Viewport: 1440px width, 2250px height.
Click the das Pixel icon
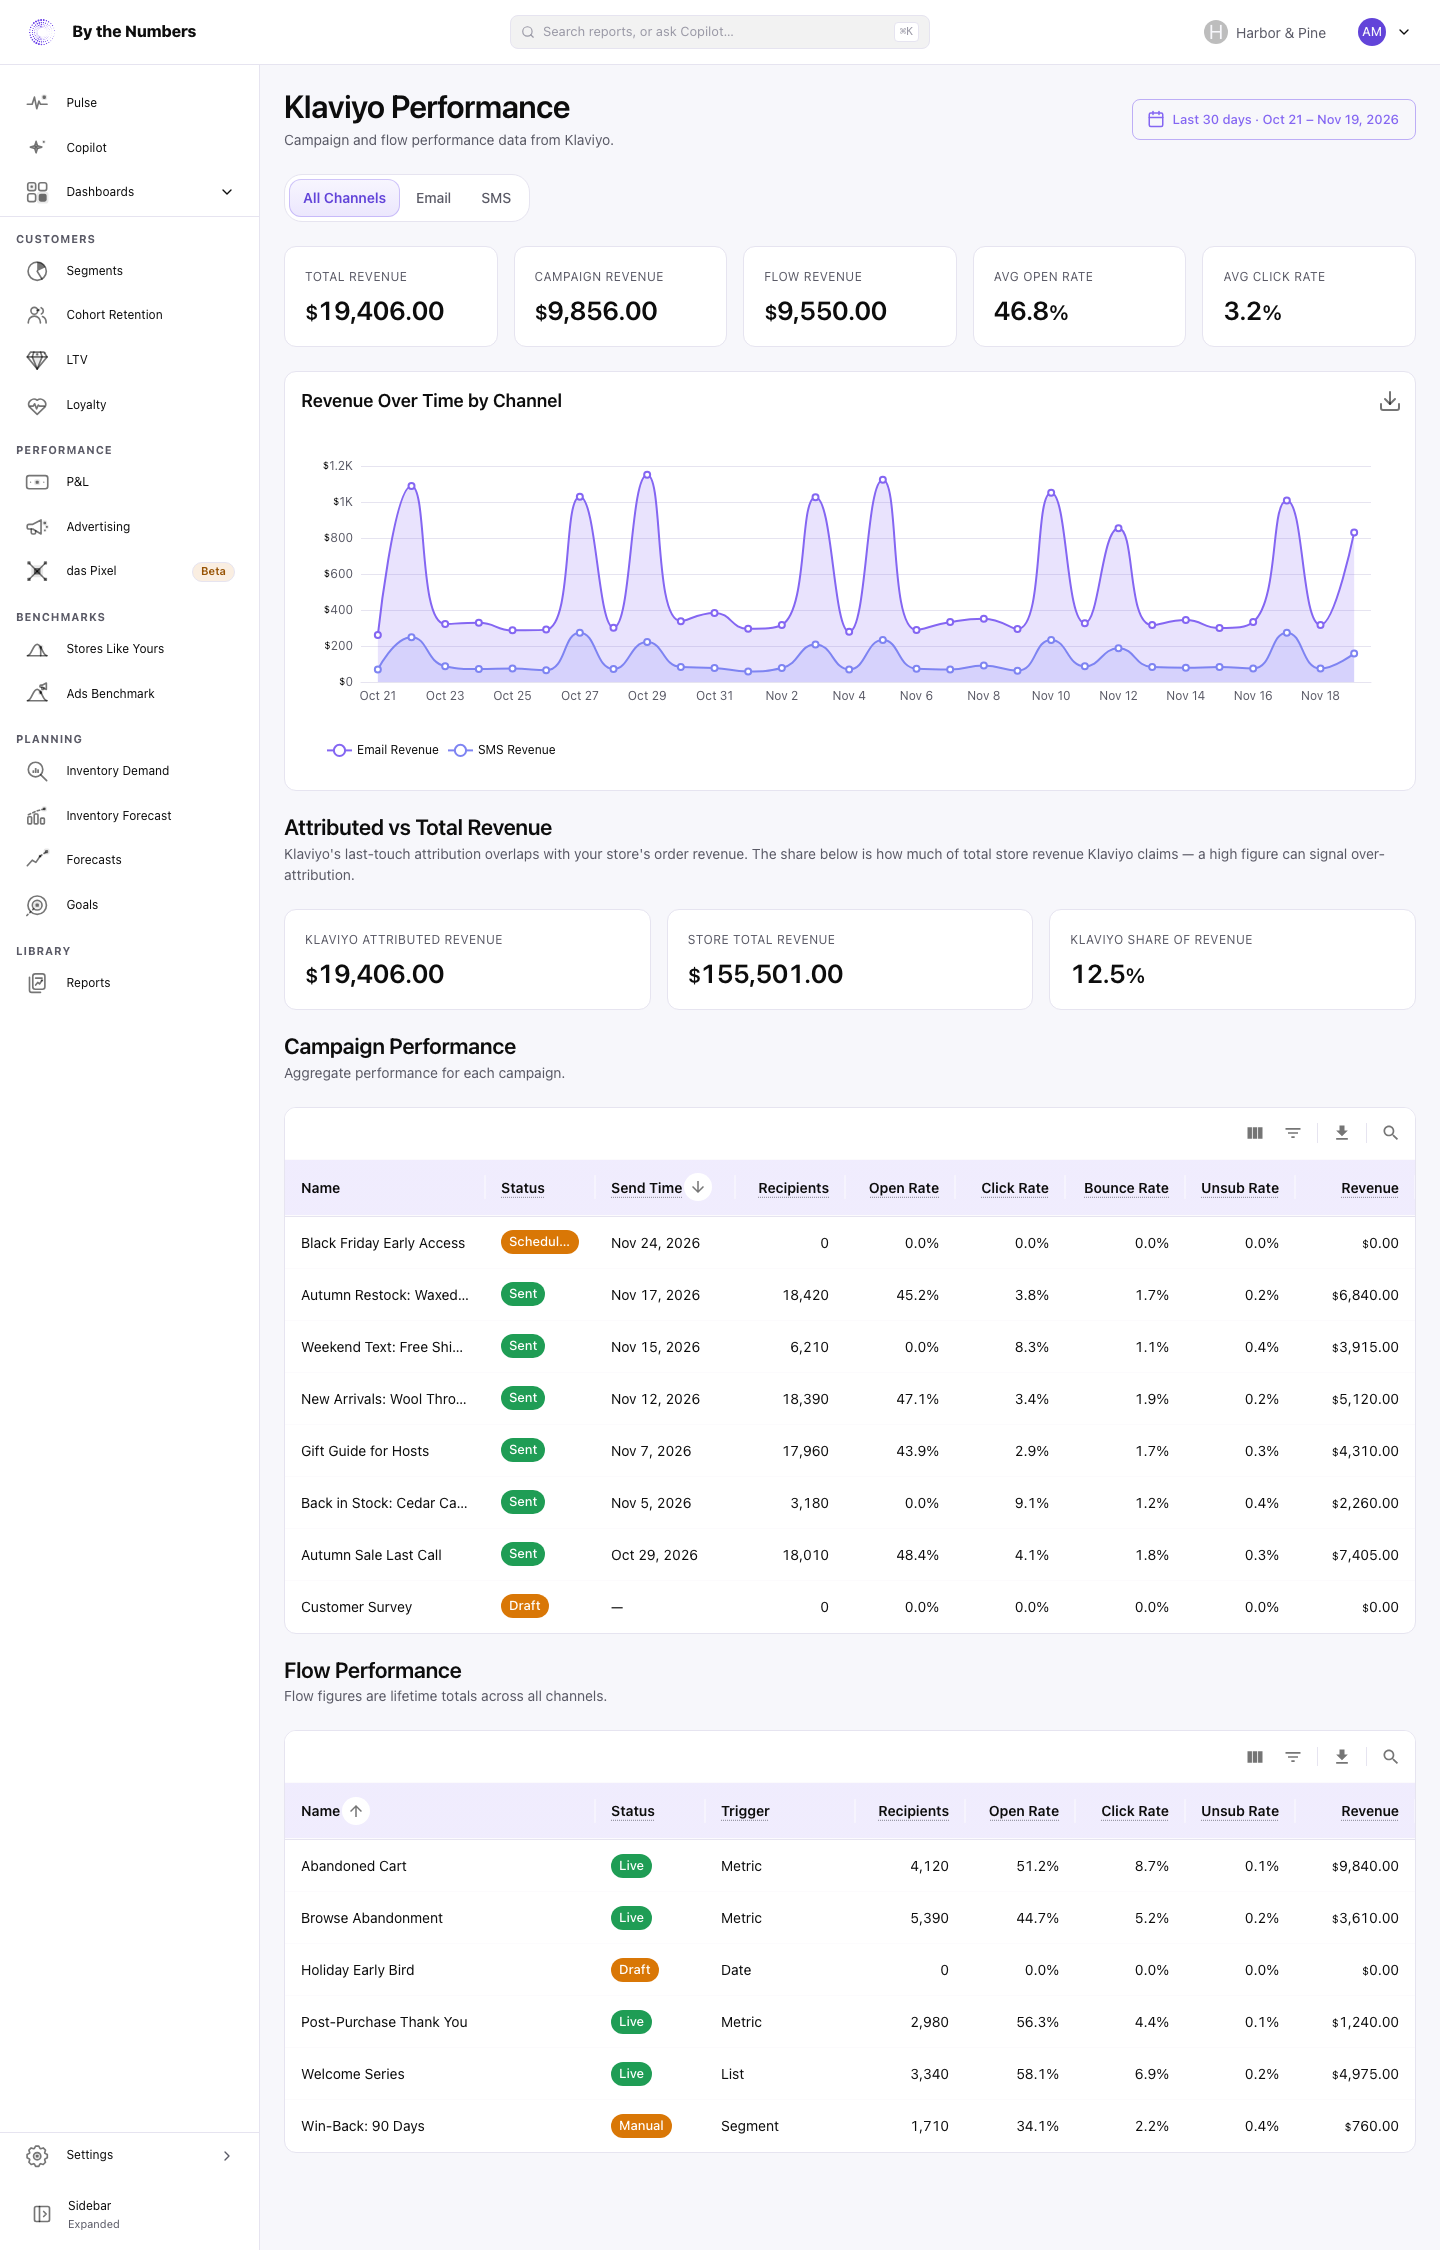click(x=37, y=571)
